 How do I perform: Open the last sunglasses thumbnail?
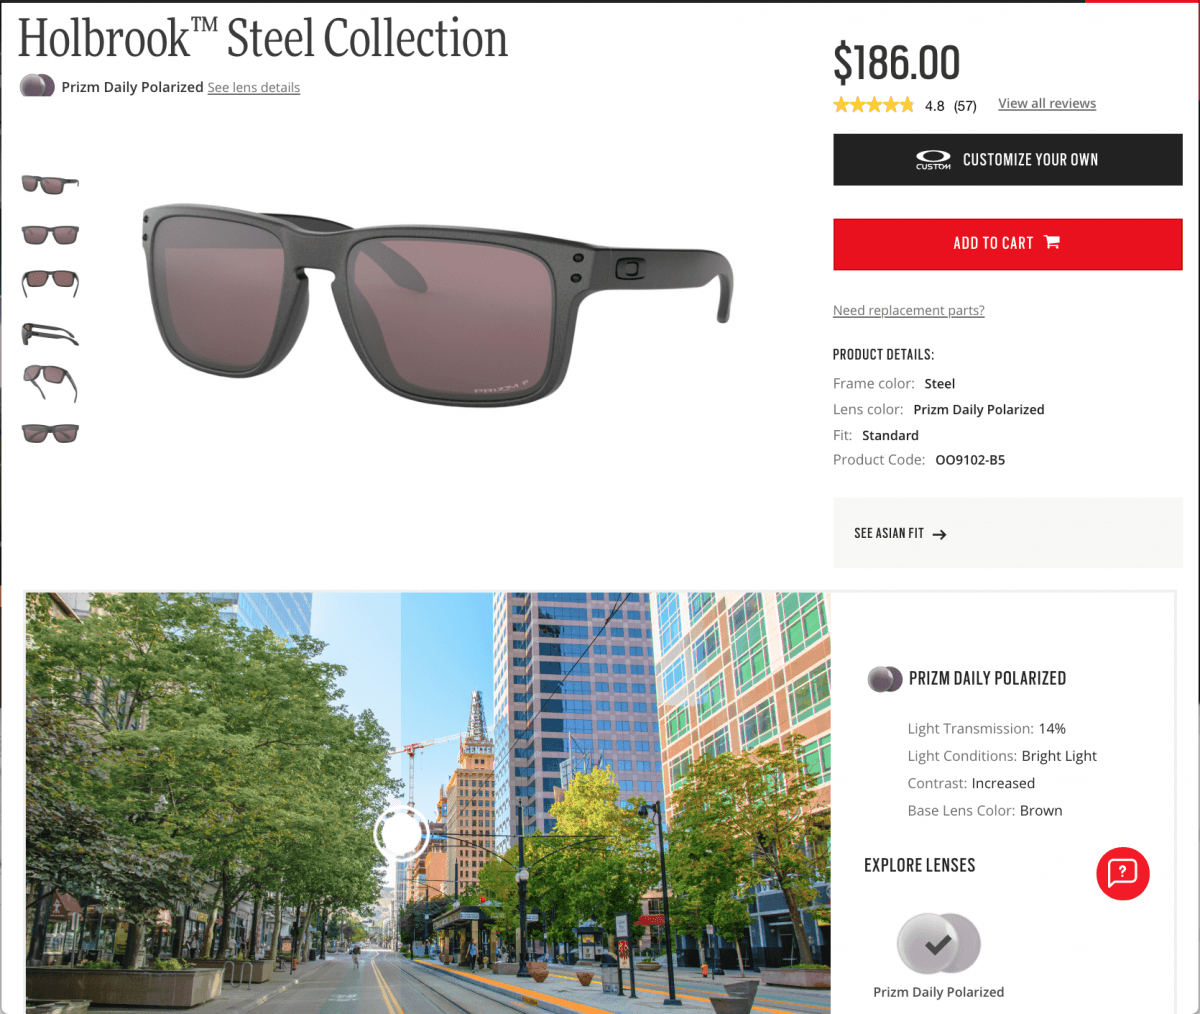click(50, 433)
